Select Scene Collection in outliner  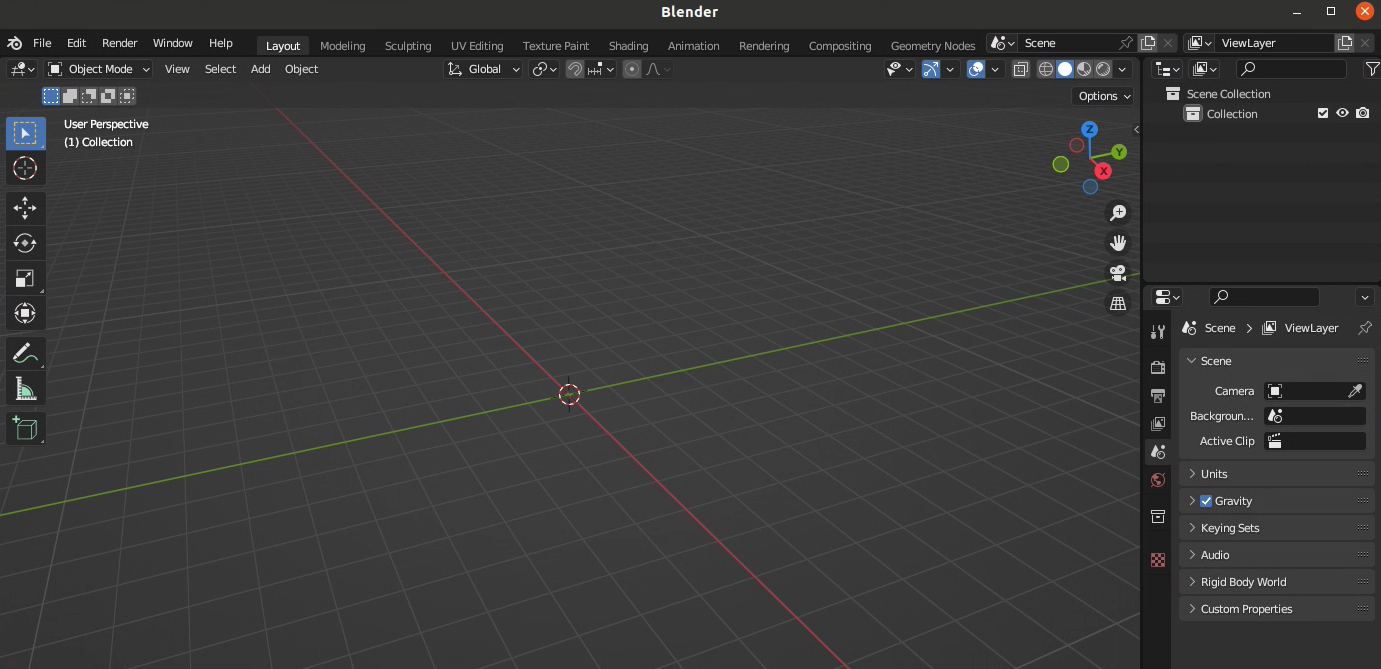[1228, 94]
